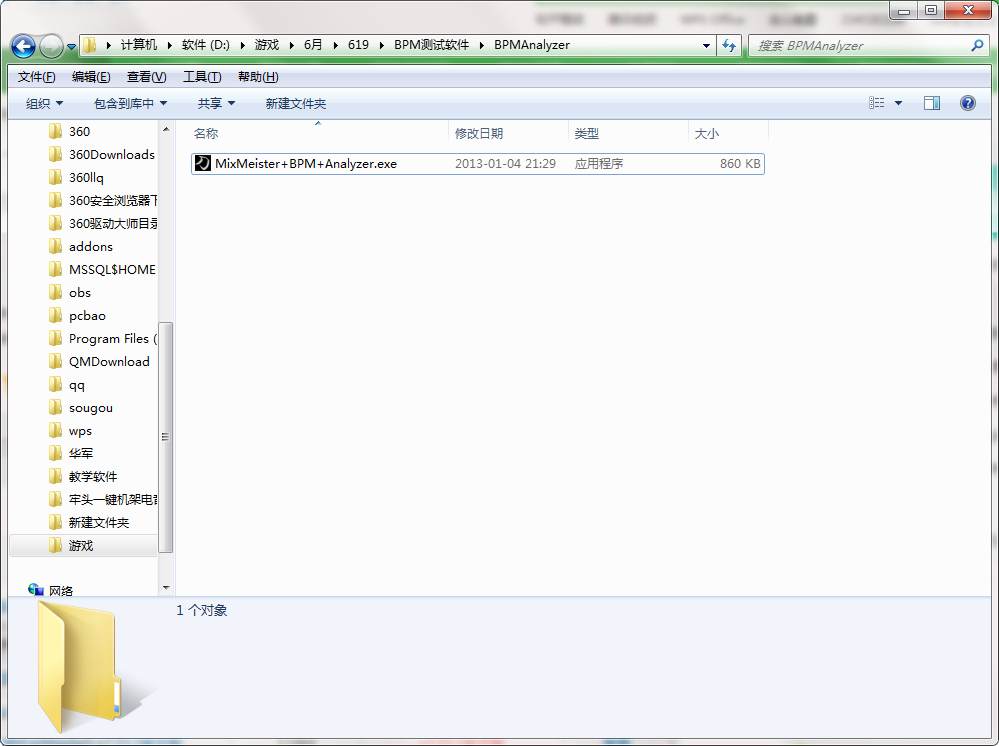The width and height of the screenshot is (999, 746).
Task: Select the 游戏 folder in tree
Action: pos(81,545)
